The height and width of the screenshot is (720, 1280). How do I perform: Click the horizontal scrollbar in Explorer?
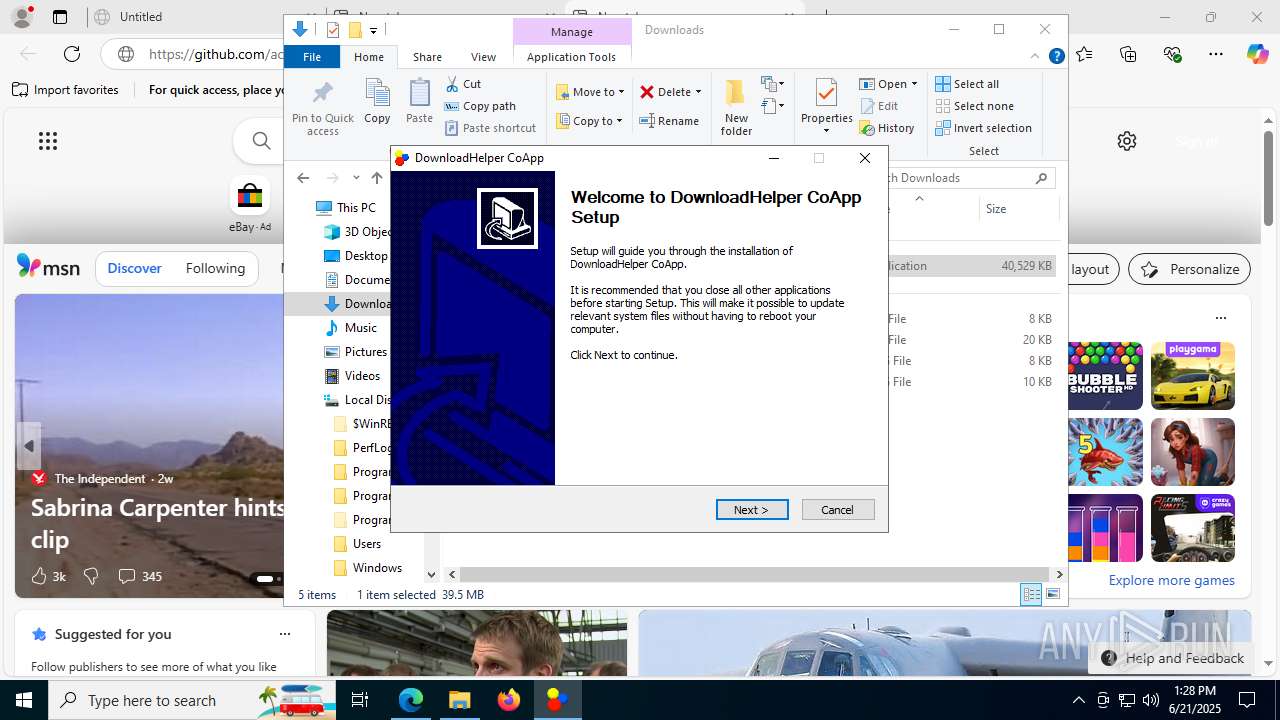click(755, 575)
